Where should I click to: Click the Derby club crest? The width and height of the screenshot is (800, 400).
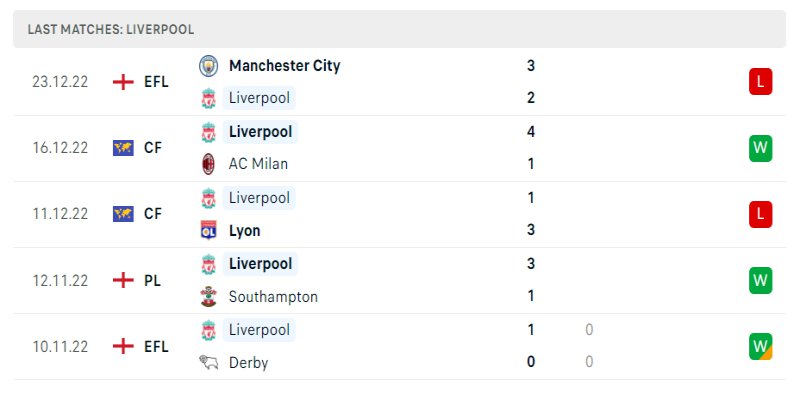pos(208,362)
